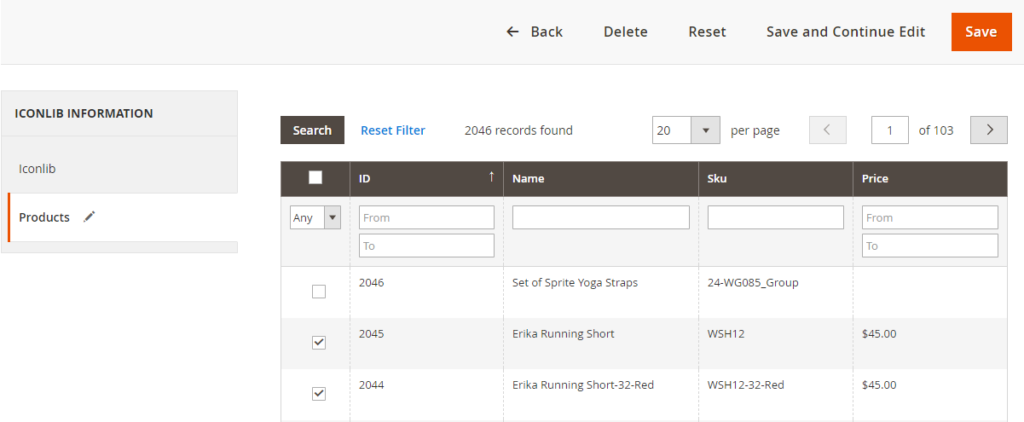Click the Reset Filter link
1024x422 pixels.
point(393,130)
